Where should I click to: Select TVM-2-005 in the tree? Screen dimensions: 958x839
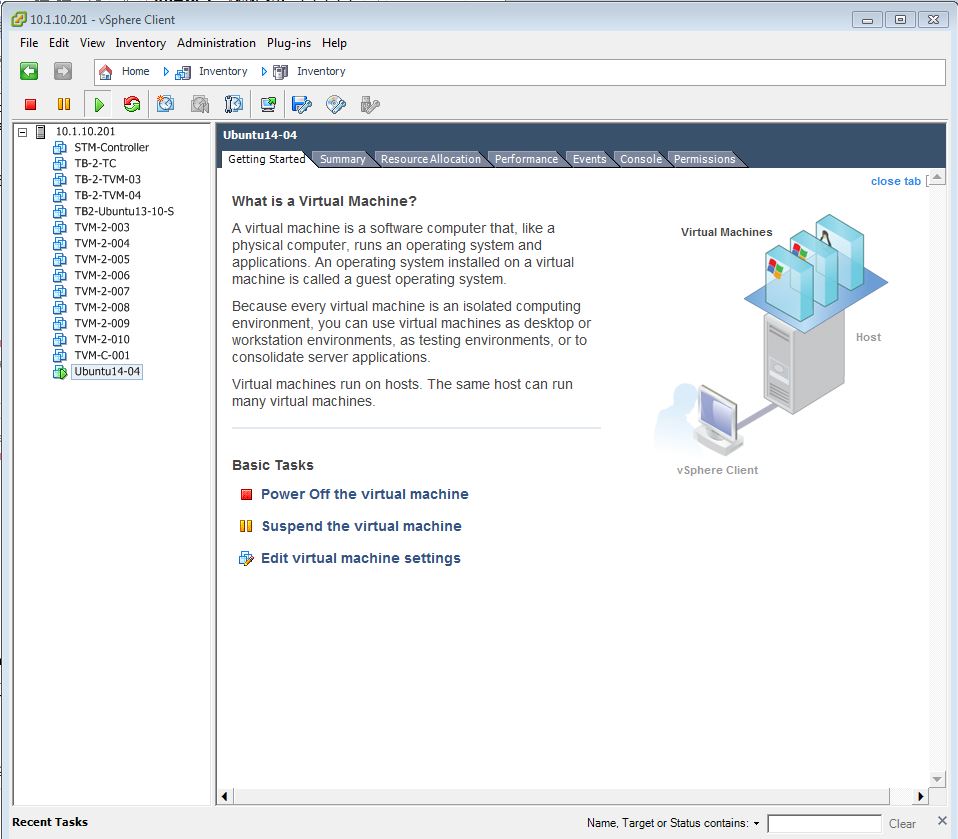tap(102, 259)
